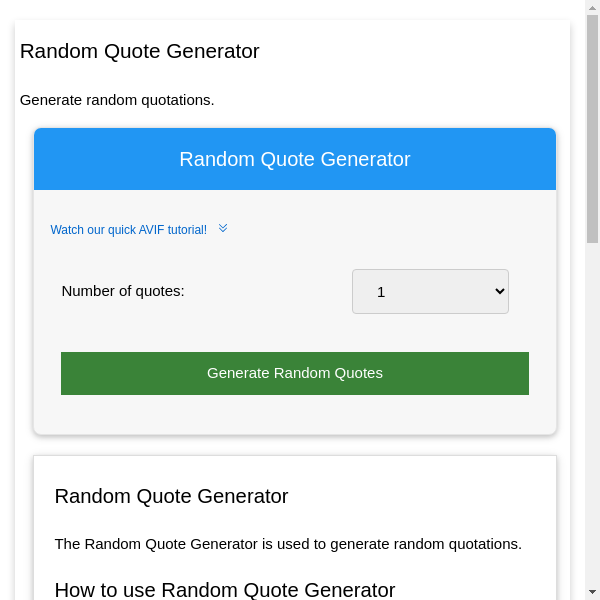Click the 'How to use Random Quote Generator' heading
Screen dimensions: 600x600
(x=224, y=590)
